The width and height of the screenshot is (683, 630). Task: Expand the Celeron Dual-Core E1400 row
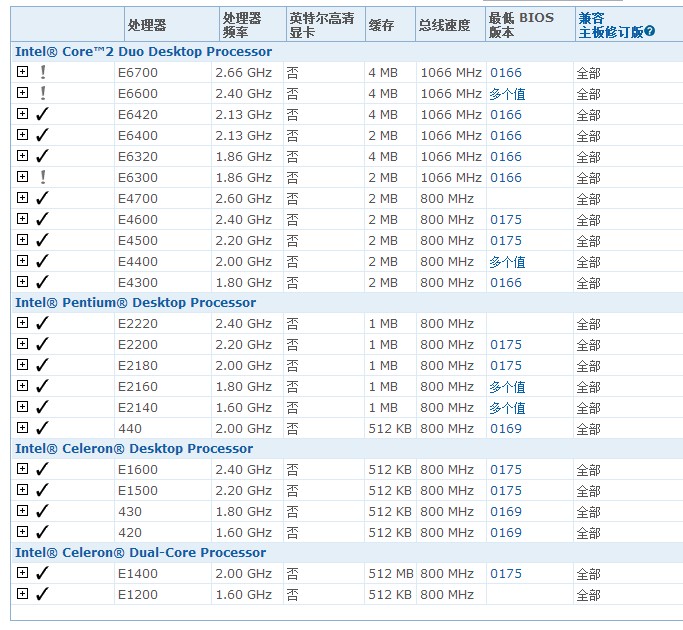tap(22, 573)
